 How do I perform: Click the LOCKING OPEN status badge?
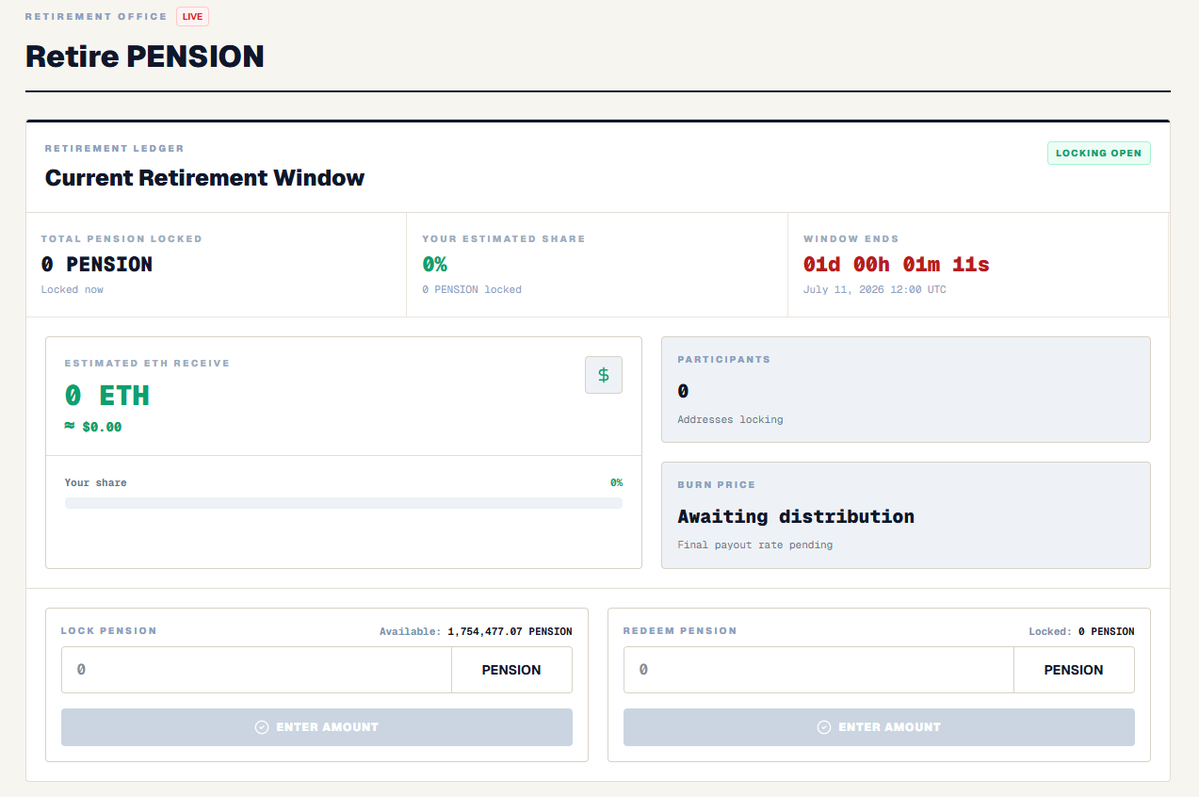click(x=1099, y=153)
